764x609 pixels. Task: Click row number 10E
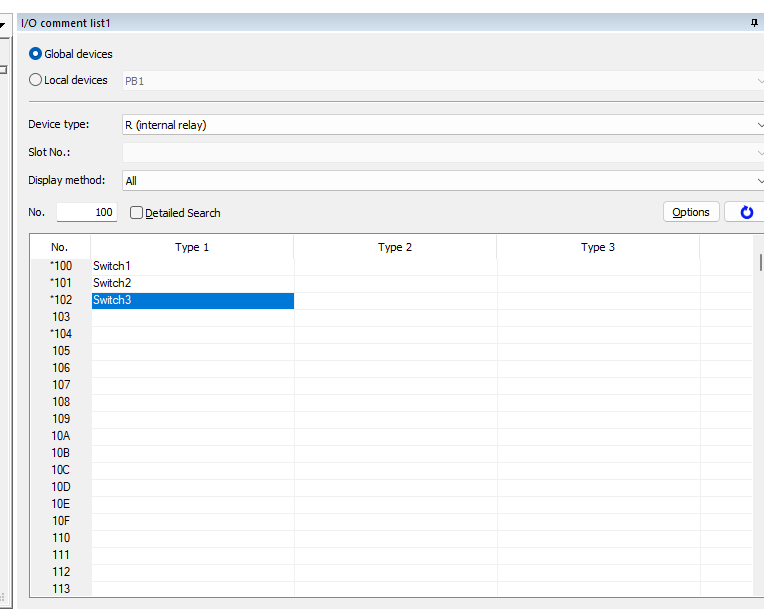(x=61, y=504)
